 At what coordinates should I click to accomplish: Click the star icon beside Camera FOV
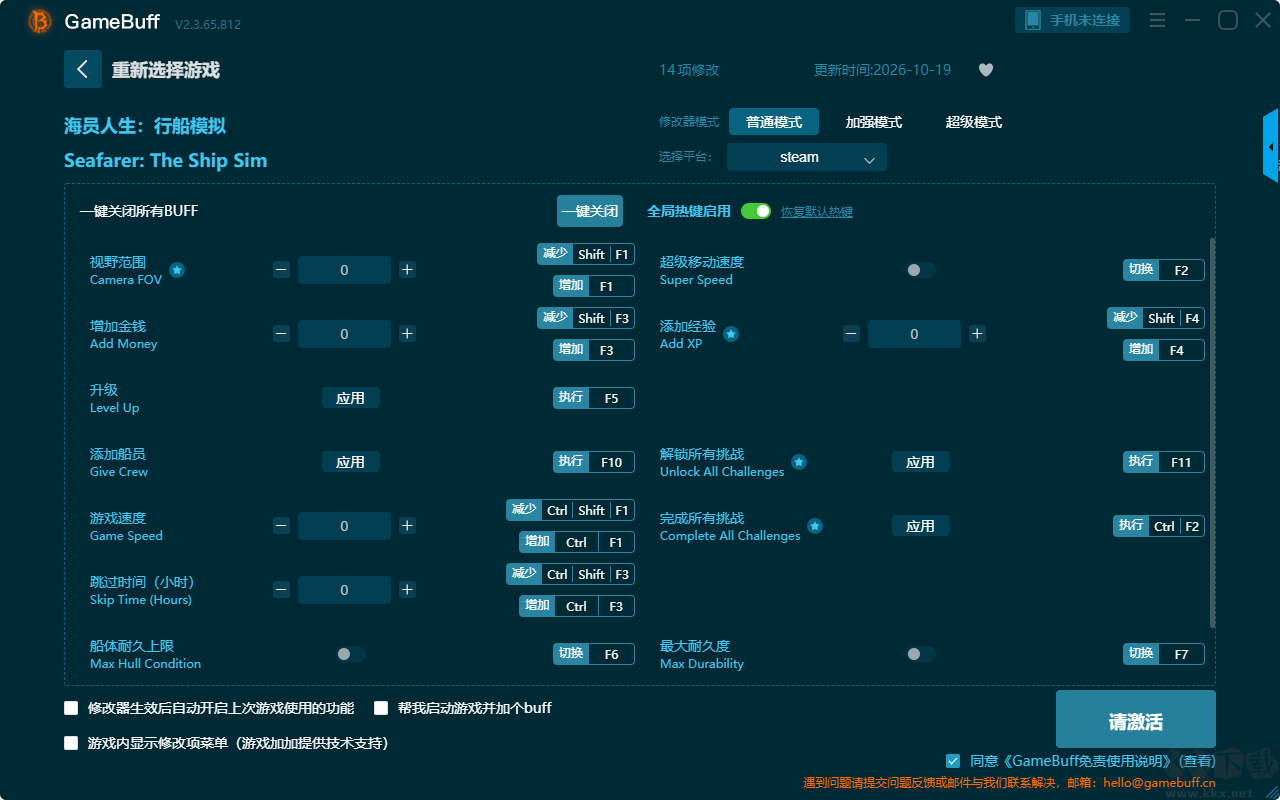pos(177,270)
